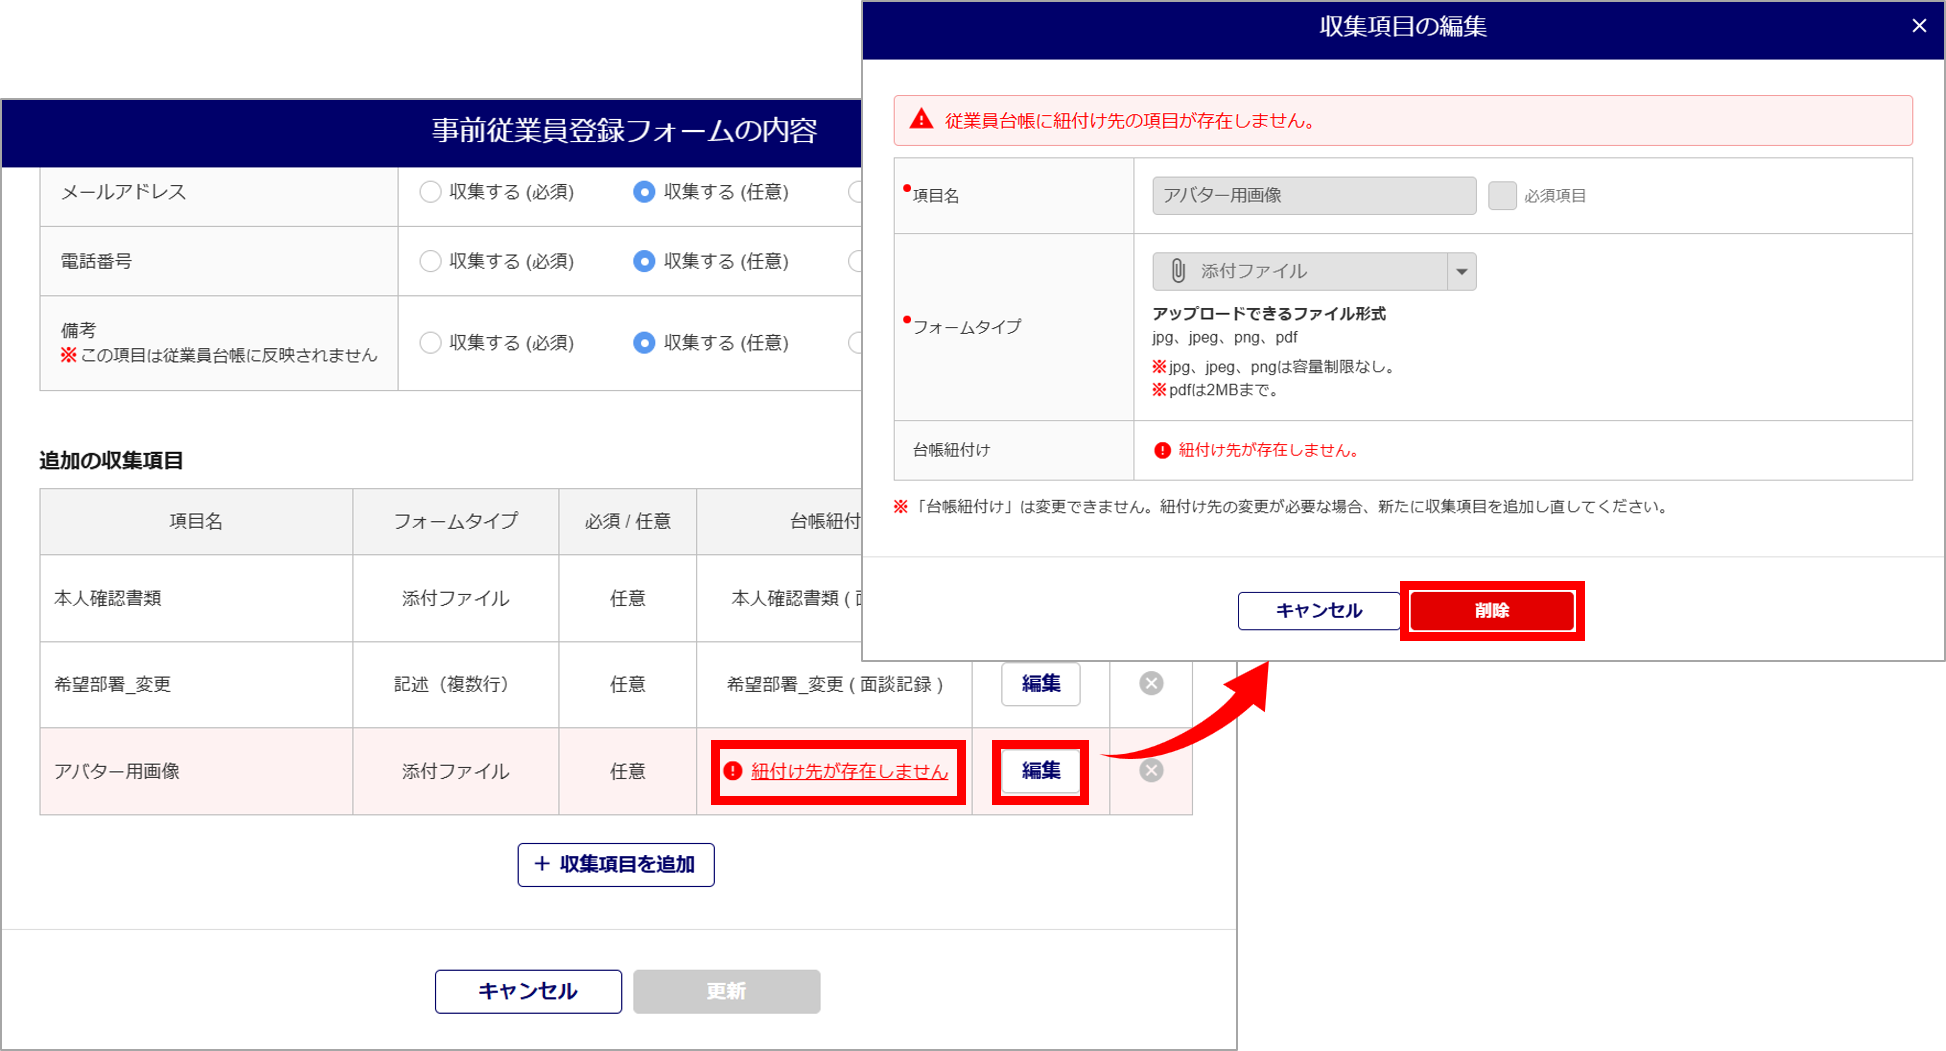
Task: Click the 台帳紐付け label in dialog
Action: [951, 451]
